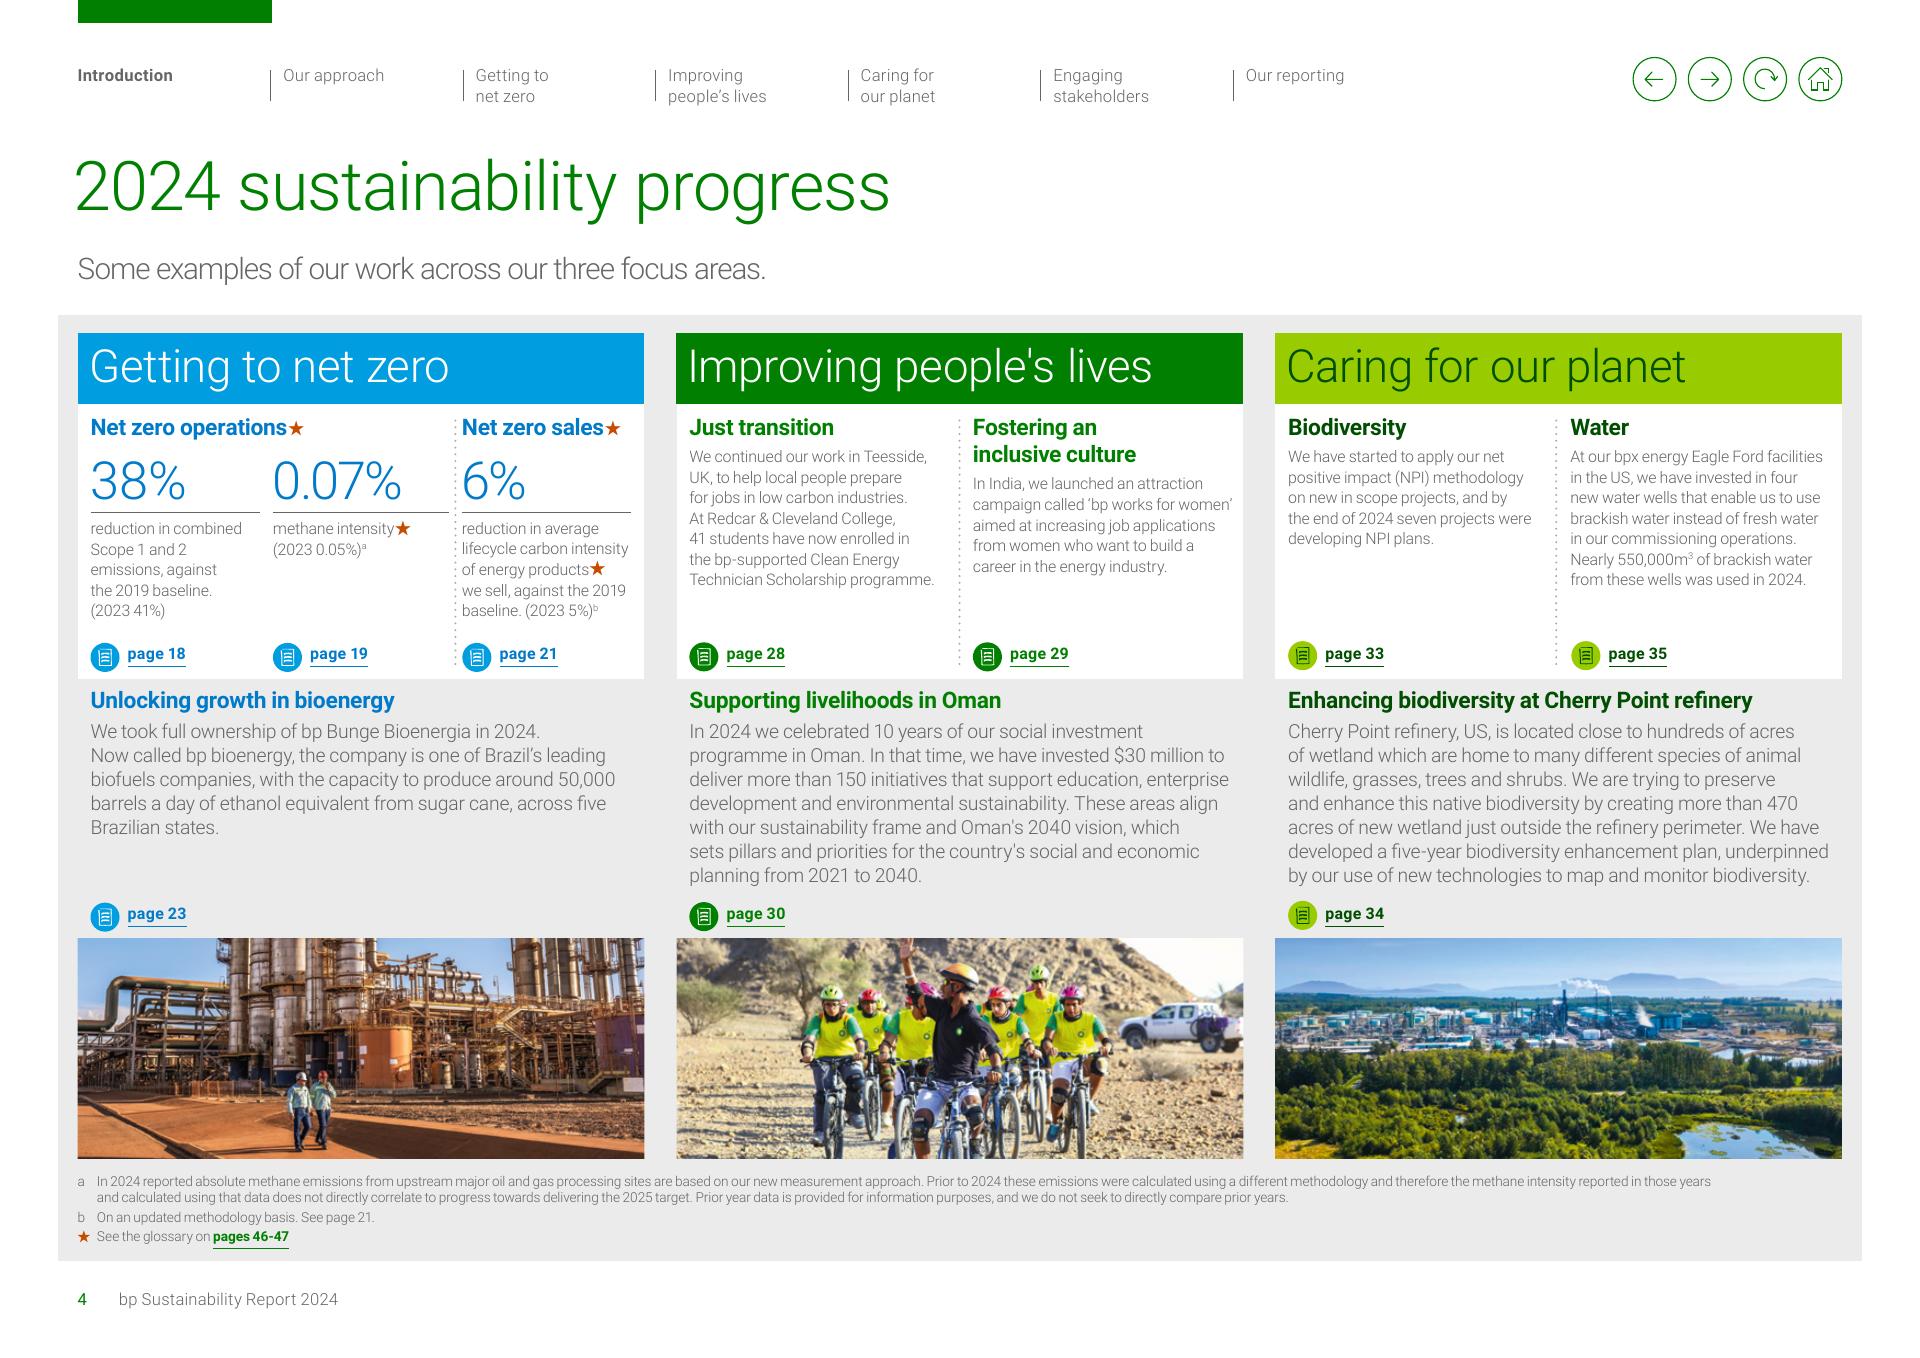Click the blue document icon beside page 18
The width and height of the screenshot is (1920, 1358).
(105, 657)
